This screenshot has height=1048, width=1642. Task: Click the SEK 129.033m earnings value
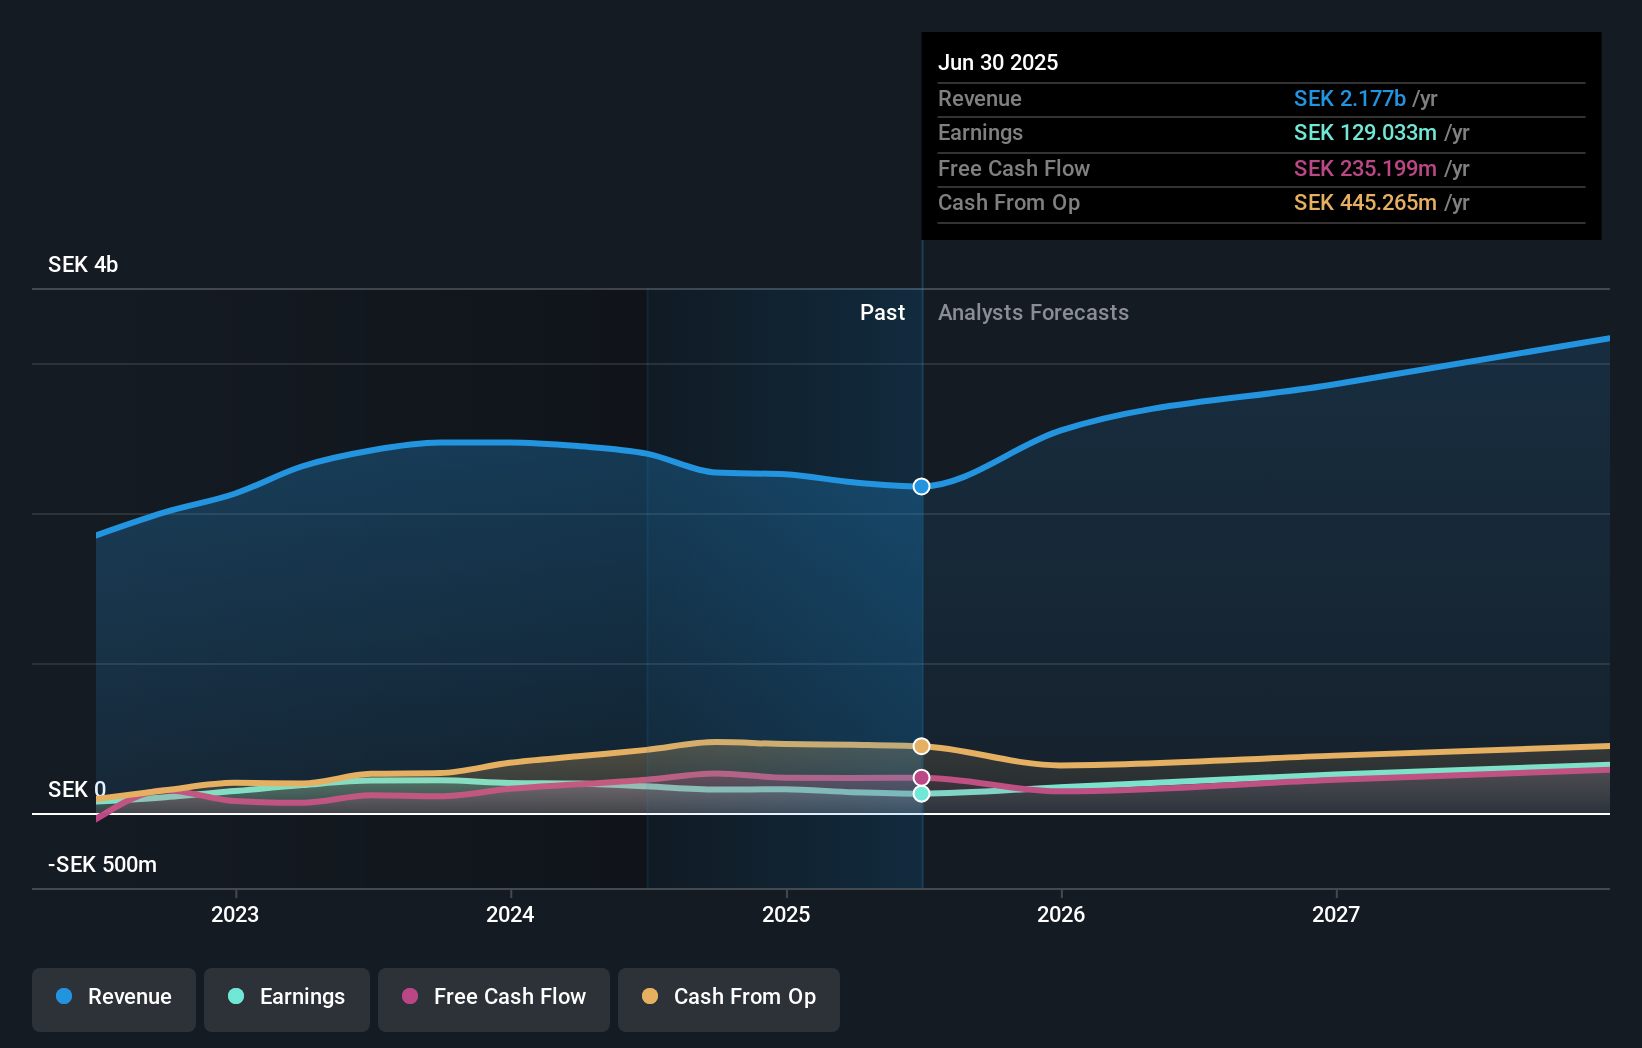[1365, 133]
